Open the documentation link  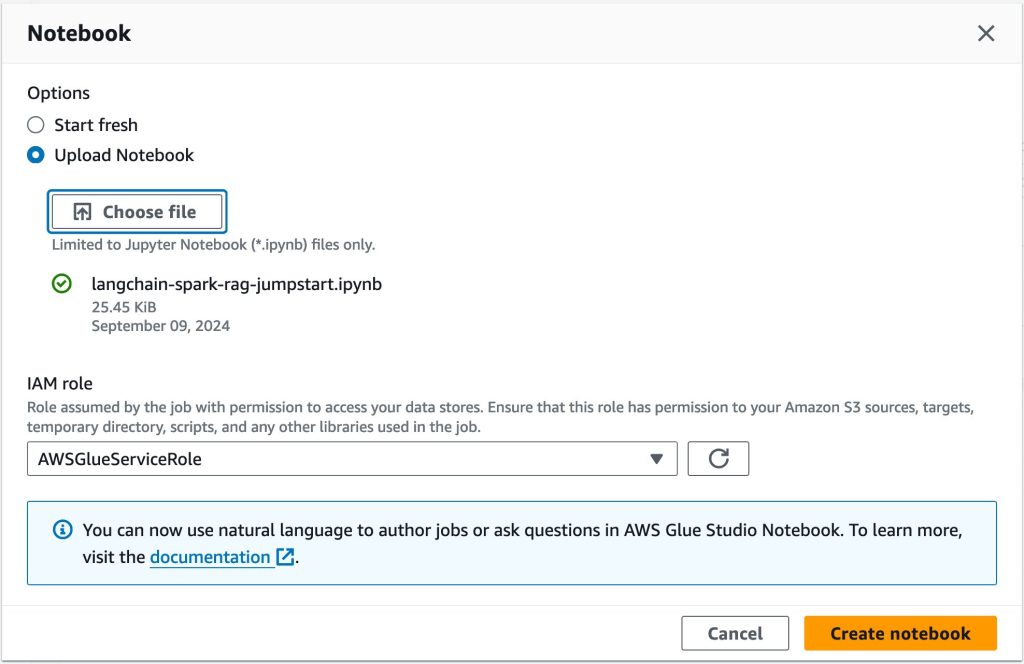click(x=222, y=557)
